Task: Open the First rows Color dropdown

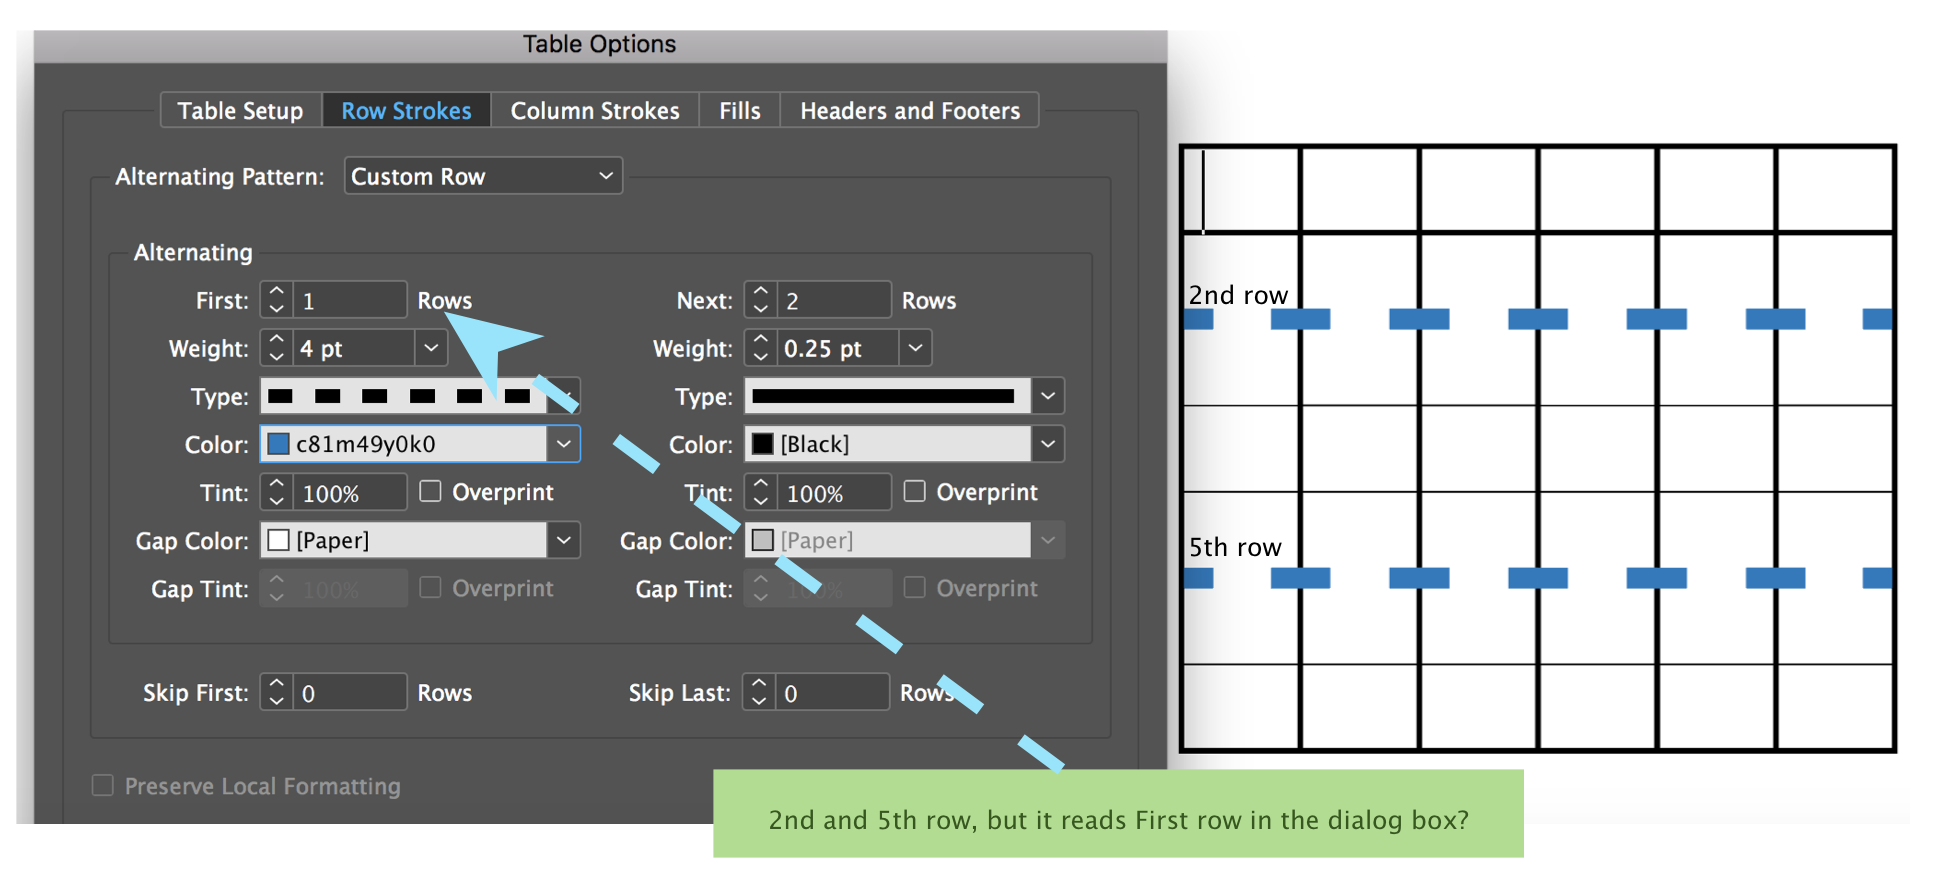Action: pyautogui.click(x=564, y=444)
